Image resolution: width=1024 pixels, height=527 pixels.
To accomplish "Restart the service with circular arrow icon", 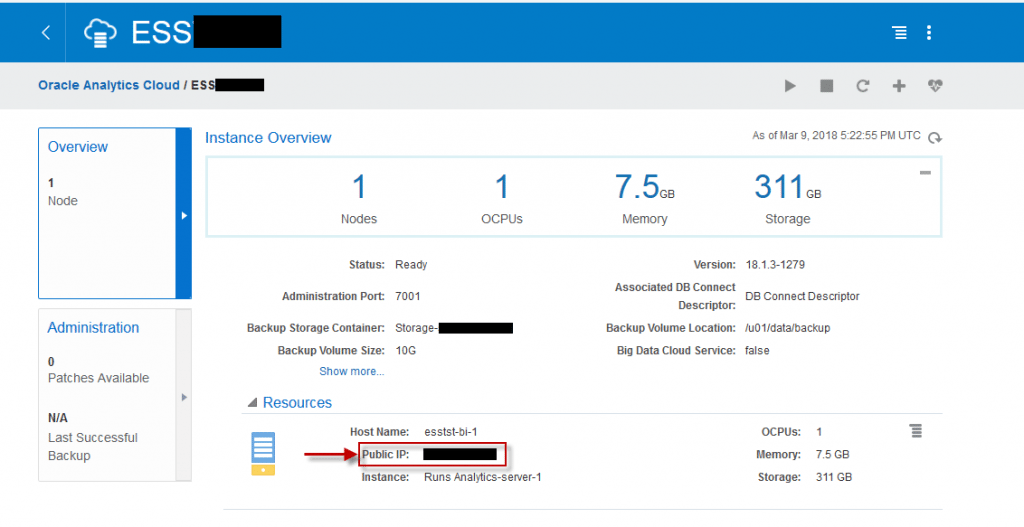I will click(863, 86).
